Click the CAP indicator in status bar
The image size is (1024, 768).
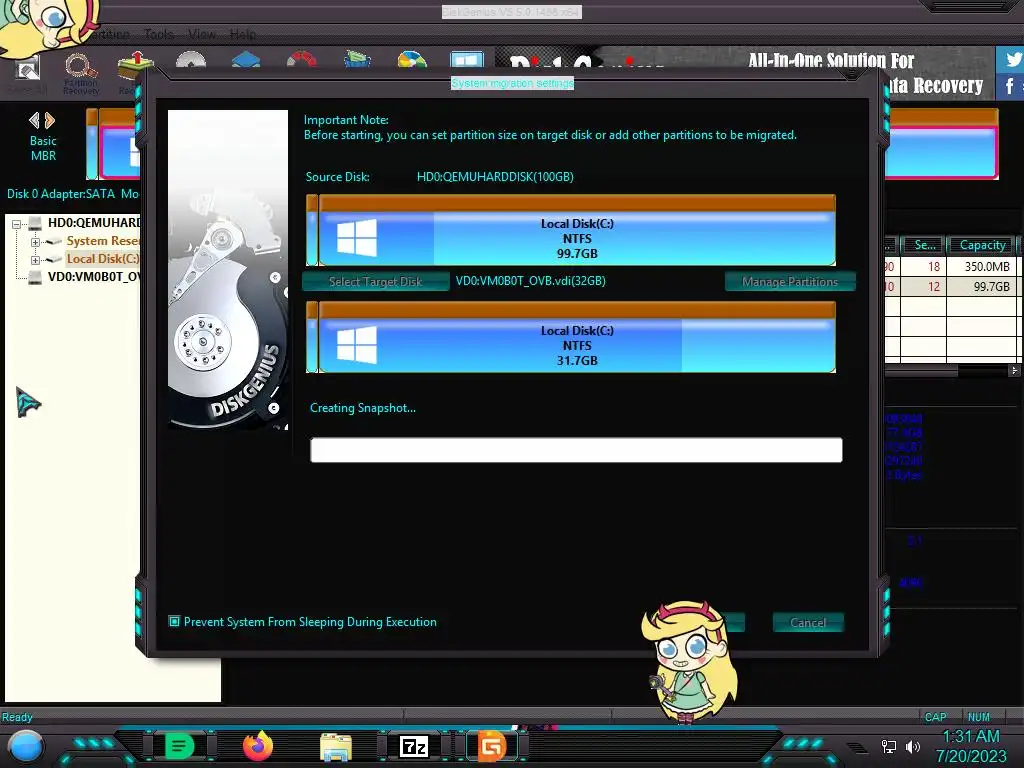(935, 717)
